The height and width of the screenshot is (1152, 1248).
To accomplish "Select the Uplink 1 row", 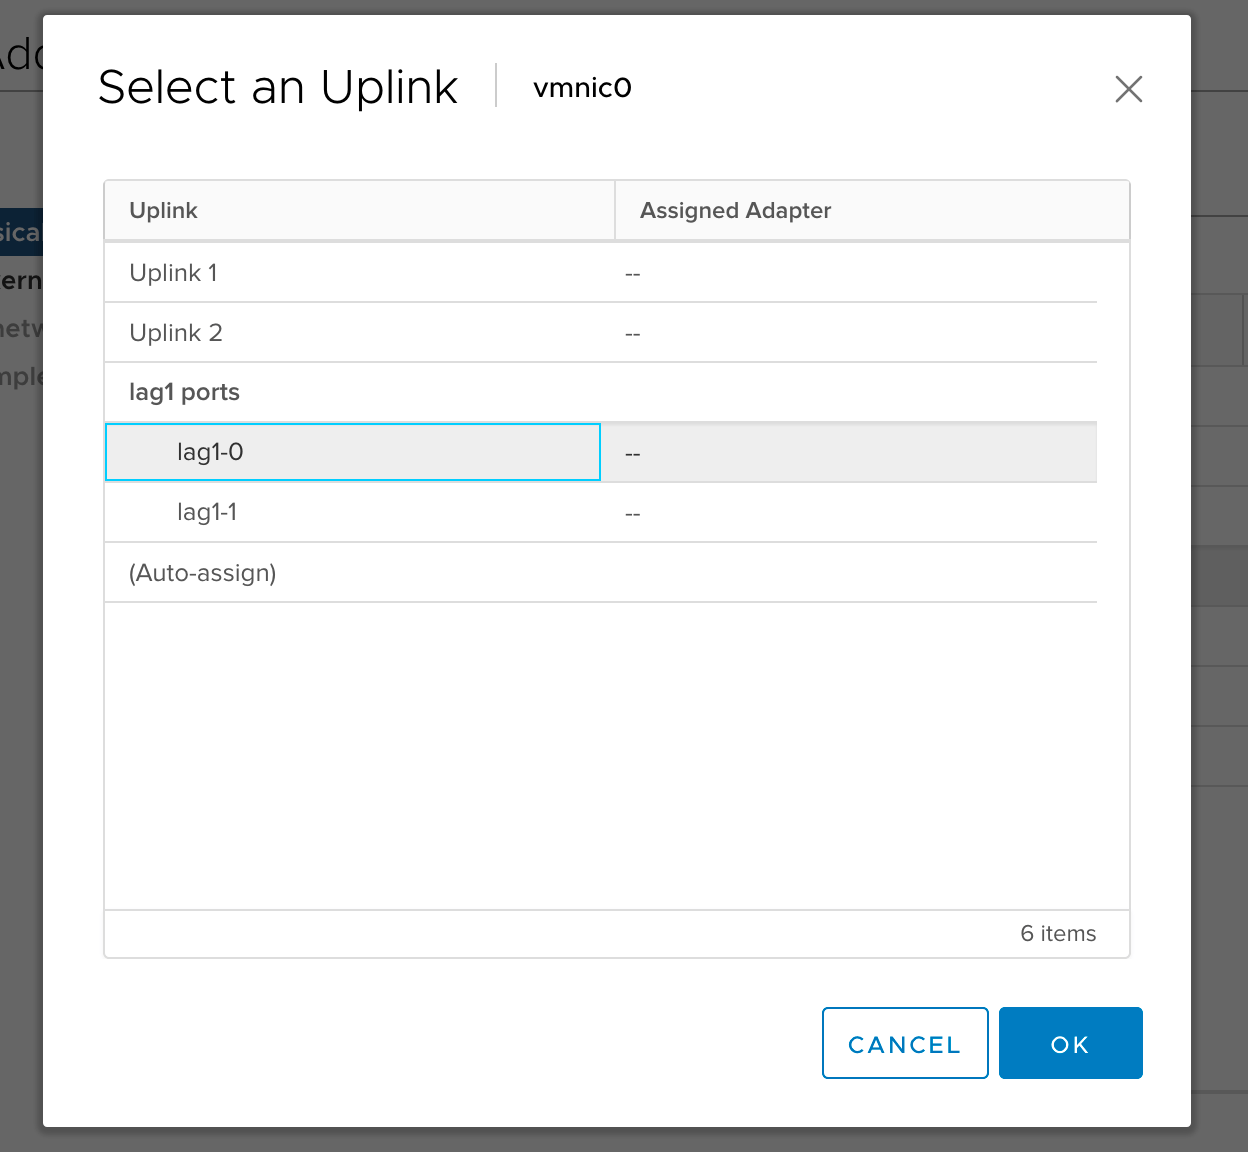I will 174,273.
